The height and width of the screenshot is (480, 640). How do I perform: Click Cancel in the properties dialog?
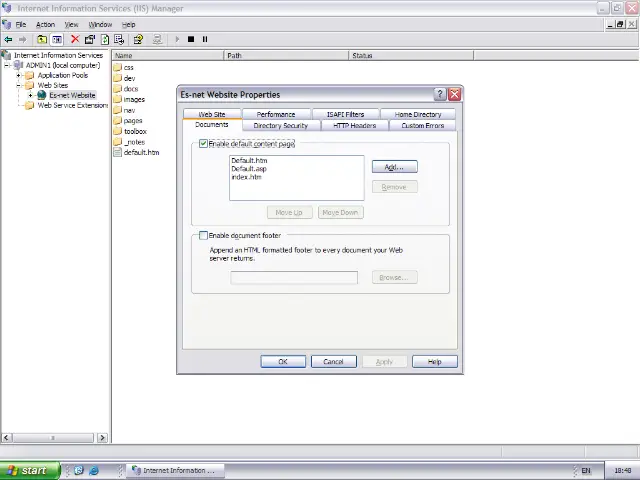pyautogui.click(x=333, y=362)
